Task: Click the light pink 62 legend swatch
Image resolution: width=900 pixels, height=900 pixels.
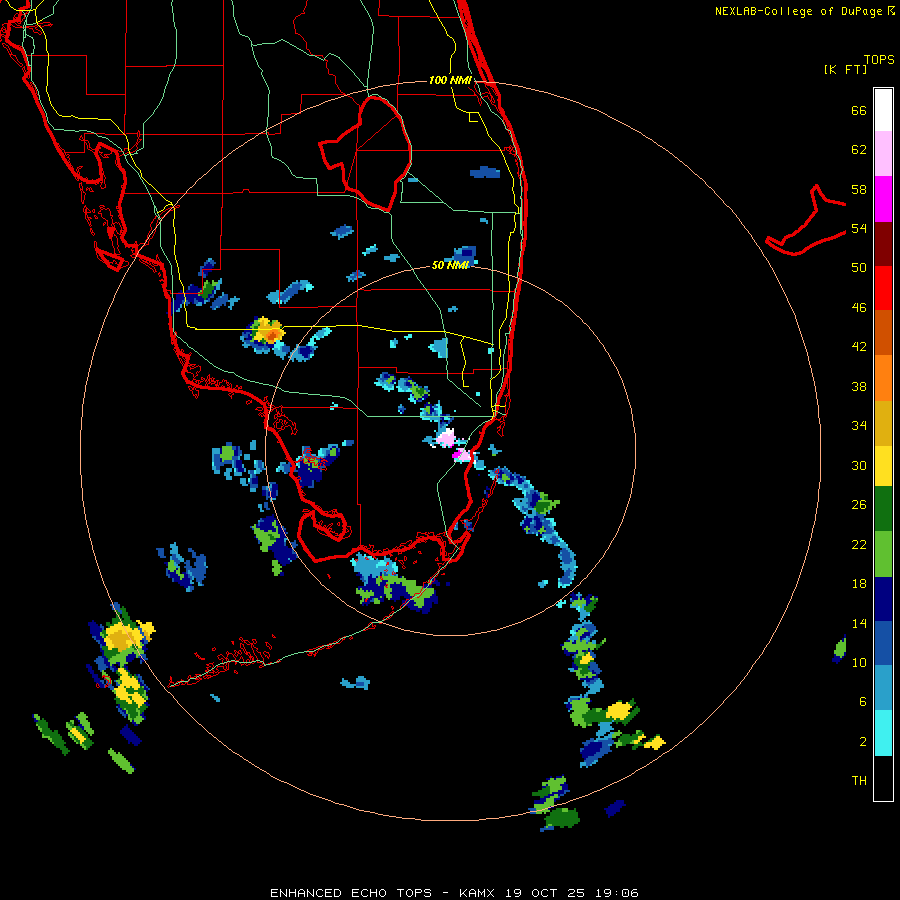Action: pyautogui.click(x=883, y=153)
